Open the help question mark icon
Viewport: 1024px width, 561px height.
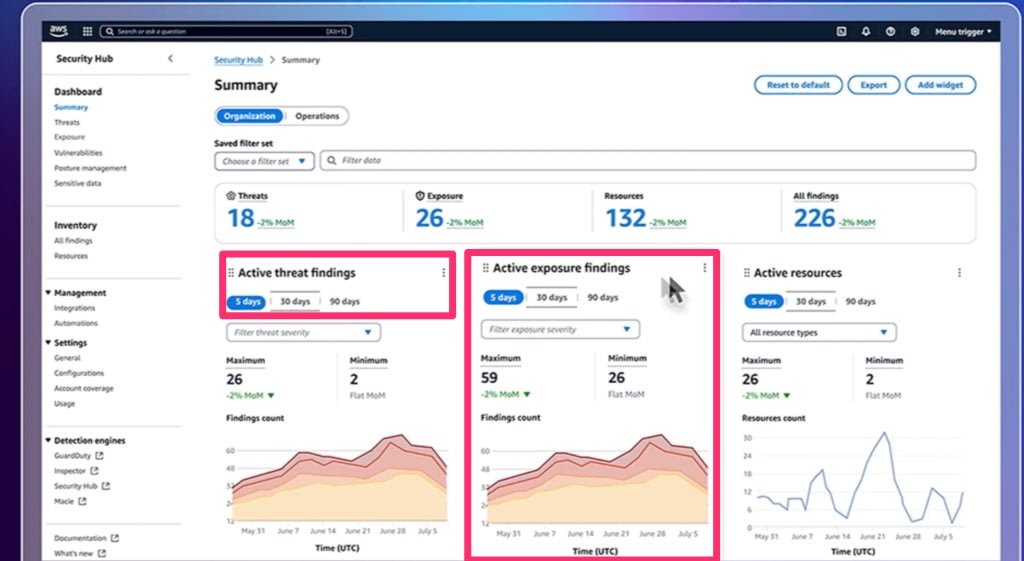890,31
